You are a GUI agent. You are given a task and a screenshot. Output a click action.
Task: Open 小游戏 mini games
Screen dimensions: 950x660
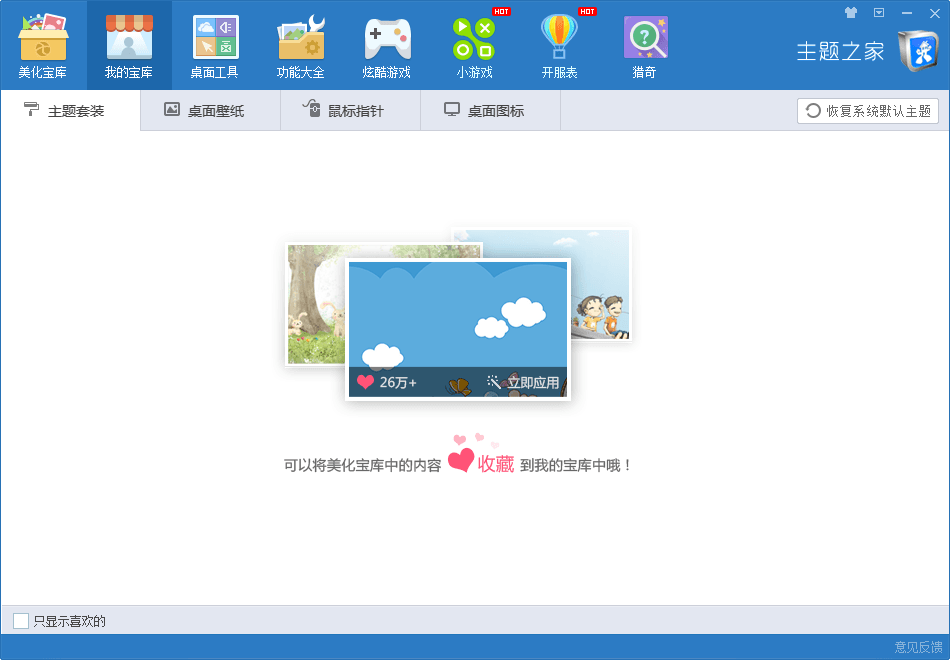[x=474, y=45]
